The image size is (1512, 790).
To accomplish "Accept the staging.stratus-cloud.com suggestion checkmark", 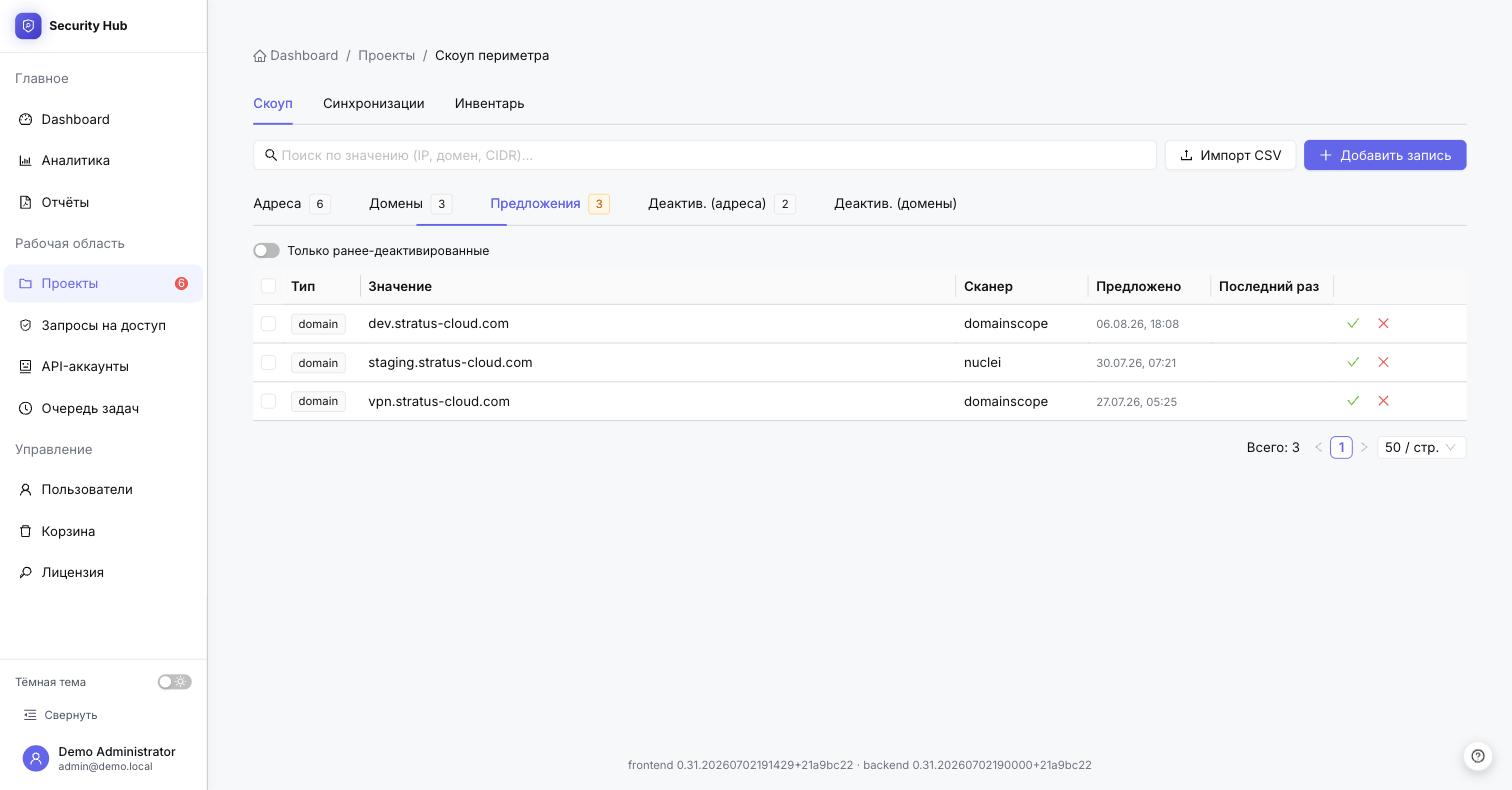I will (1353, 362).
